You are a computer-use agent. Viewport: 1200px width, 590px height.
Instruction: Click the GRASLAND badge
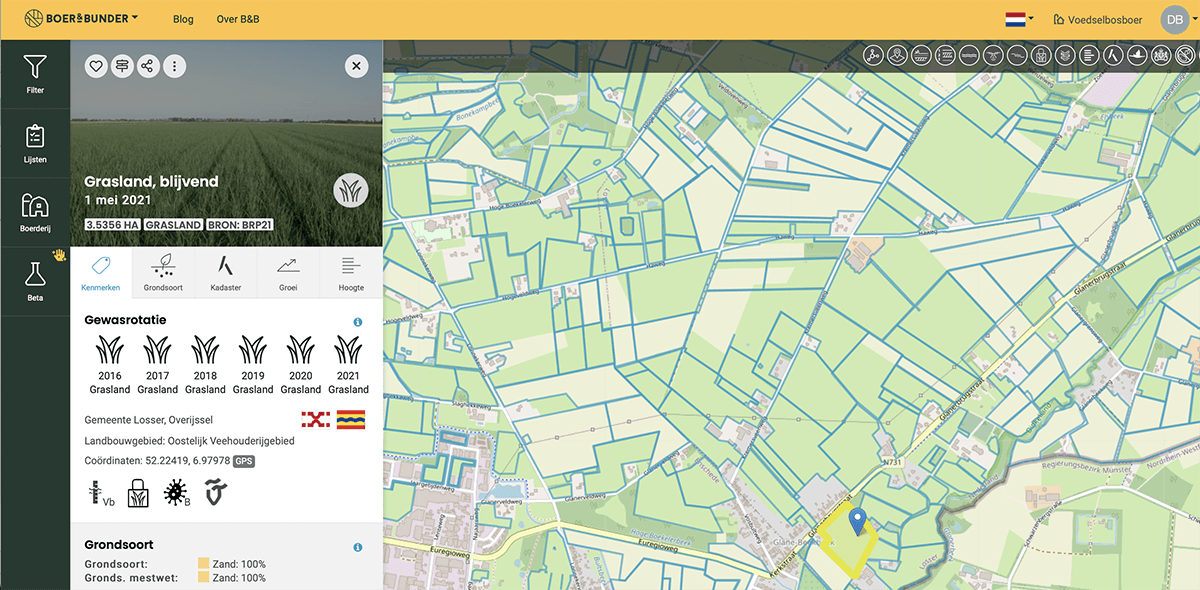click(x=173, y=225)
